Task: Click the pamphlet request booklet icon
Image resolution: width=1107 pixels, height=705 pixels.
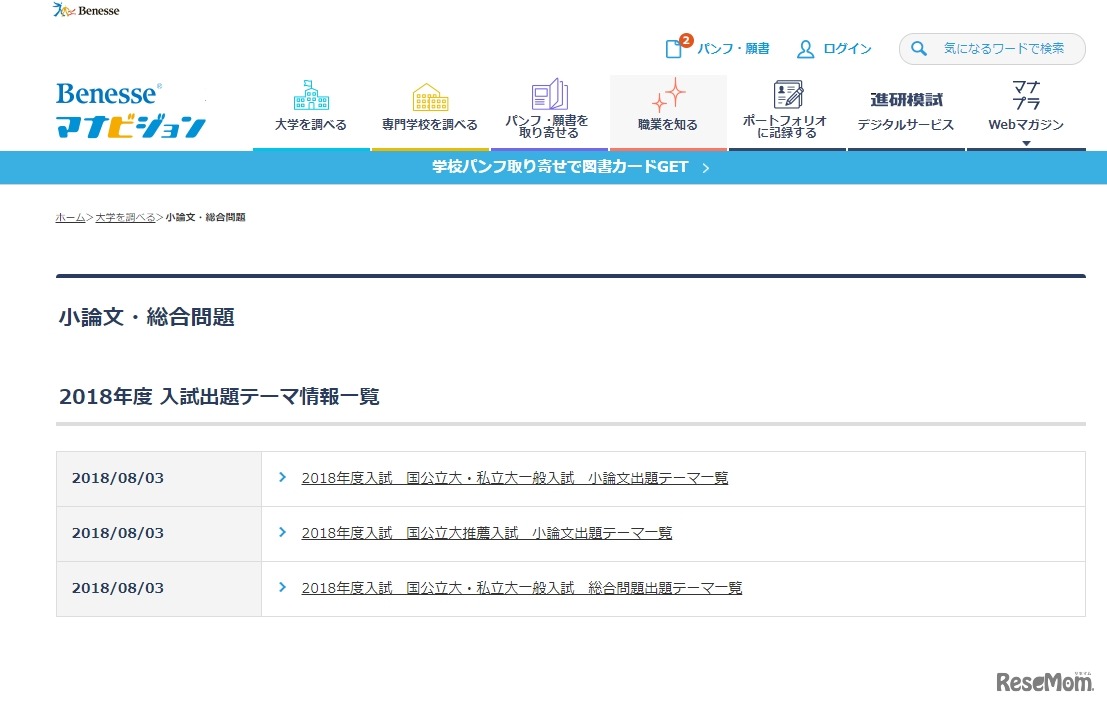Action: coord(549,95)
